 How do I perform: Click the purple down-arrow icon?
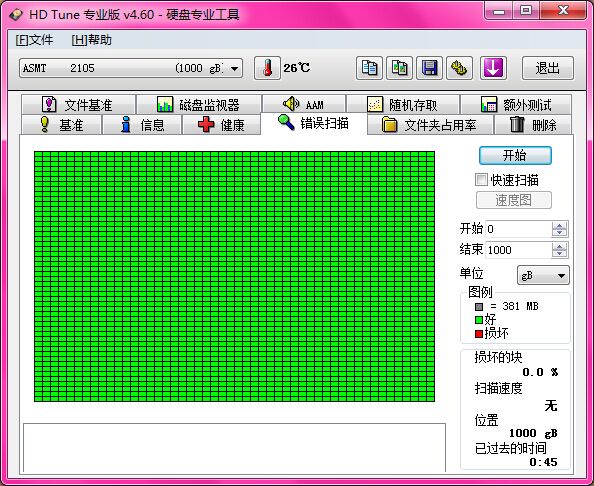click(x=493, y=68)
